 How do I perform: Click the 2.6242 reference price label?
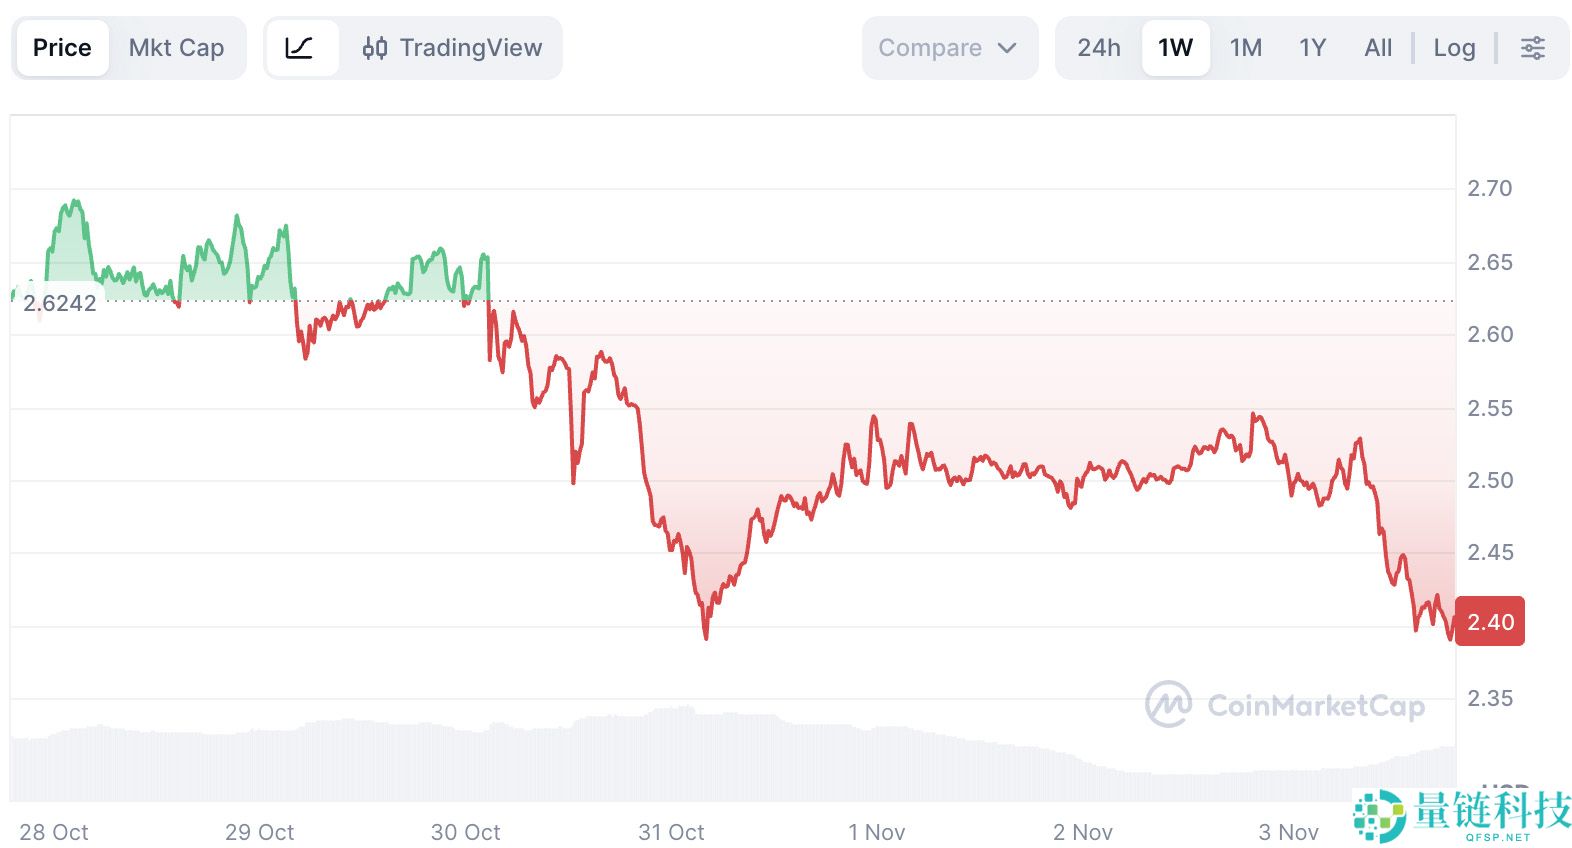[x=60, y=303]
